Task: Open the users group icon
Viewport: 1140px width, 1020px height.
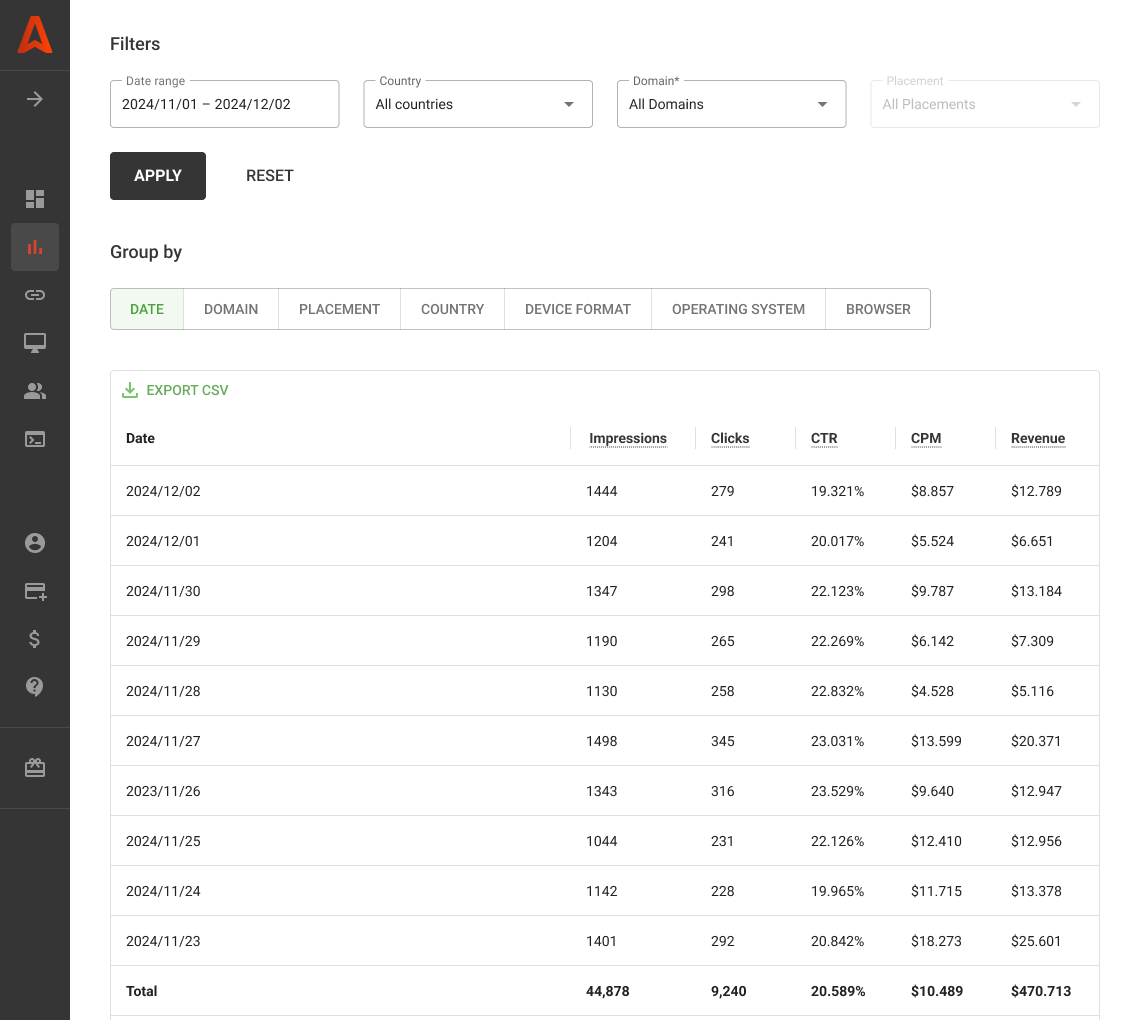Action: (35, 391)
